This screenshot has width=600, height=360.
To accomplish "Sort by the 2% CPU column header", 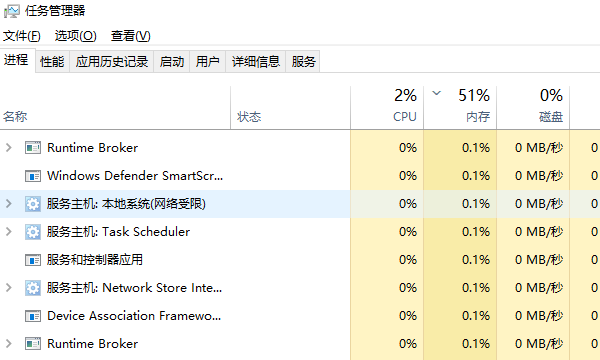I will coord(387,108).
